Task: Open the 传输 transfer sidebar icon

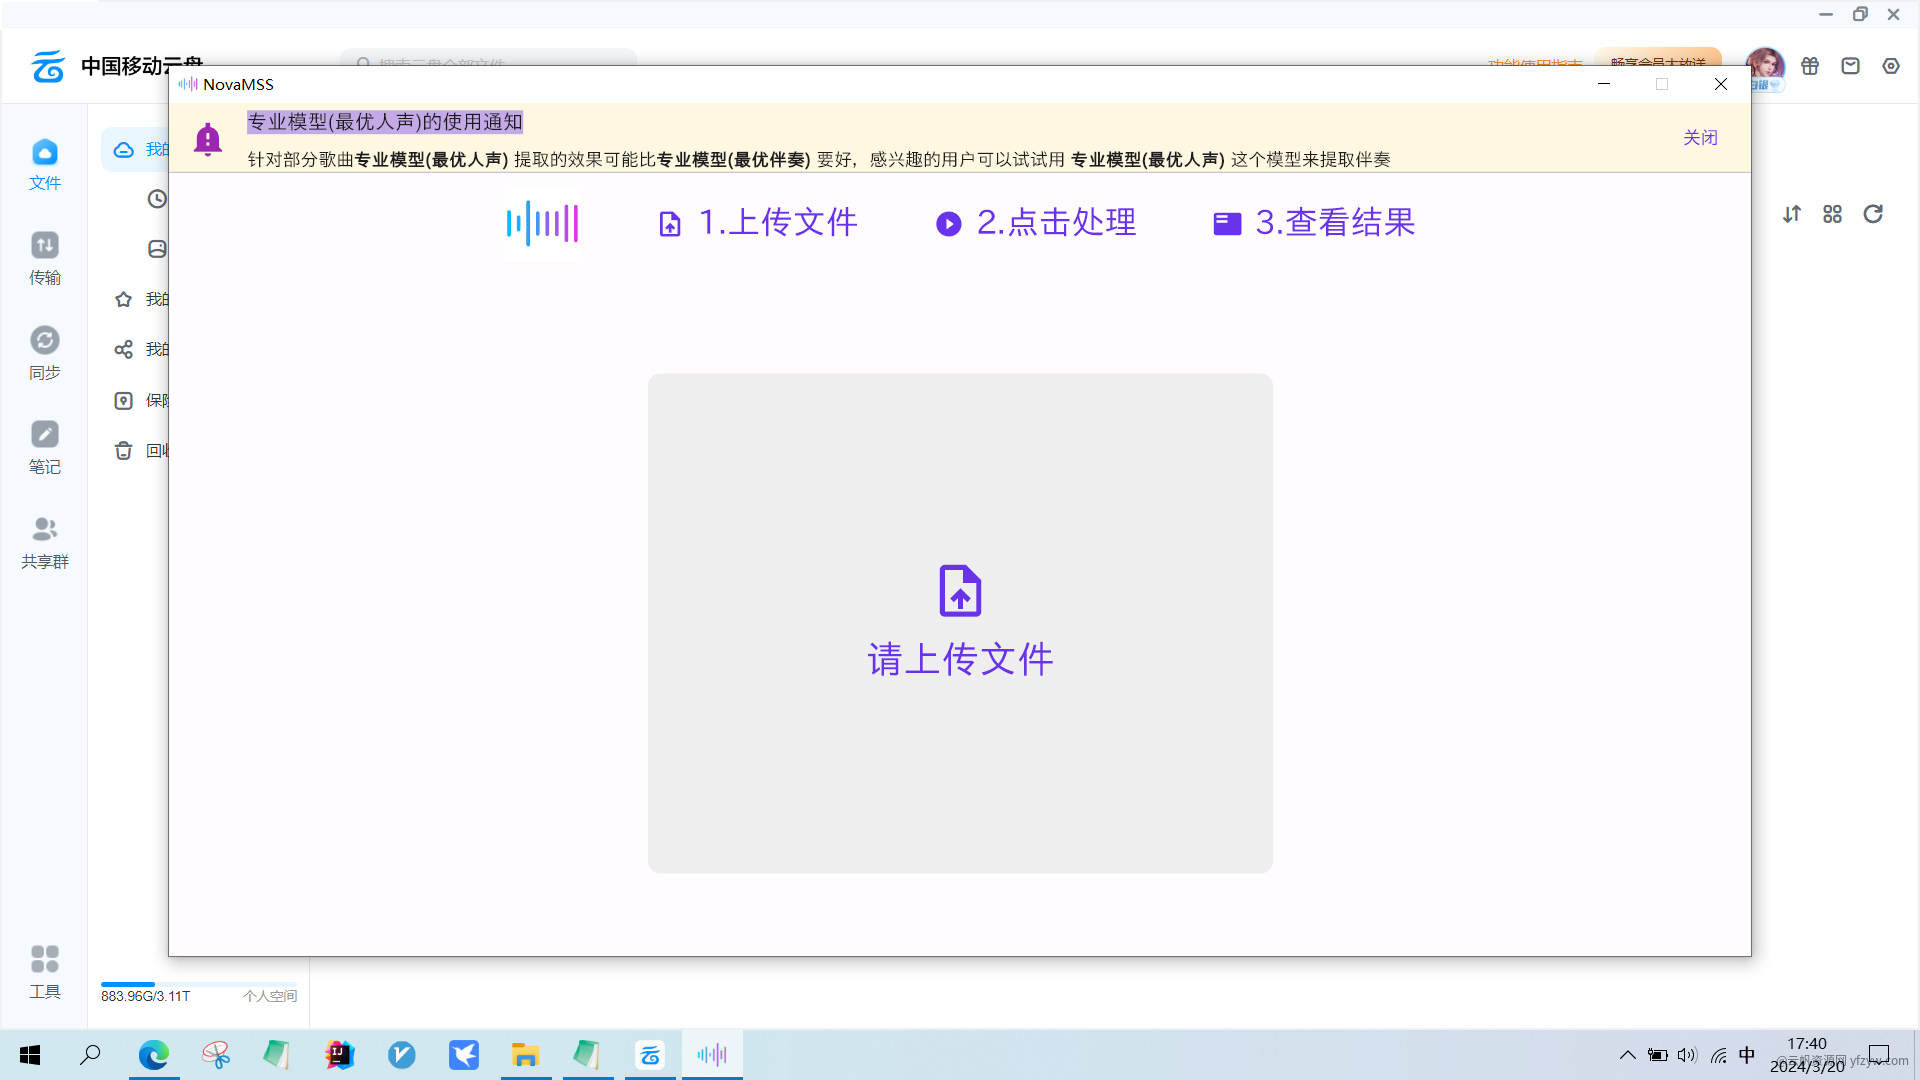Action: pos(44,258)
